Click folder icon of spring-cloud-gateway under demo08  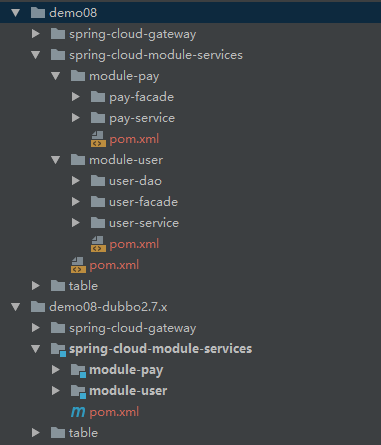58,34
